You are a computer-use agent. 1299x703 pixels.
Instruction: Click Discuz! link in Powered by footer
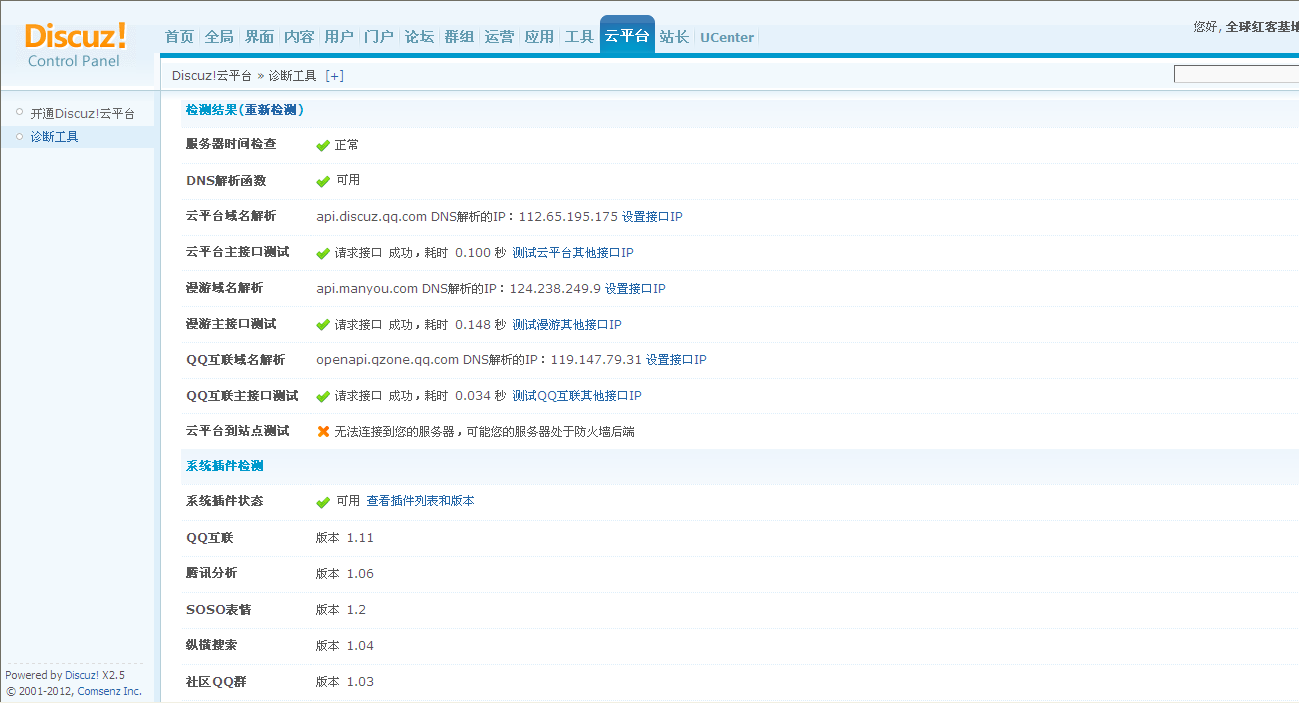click(82, 675)
